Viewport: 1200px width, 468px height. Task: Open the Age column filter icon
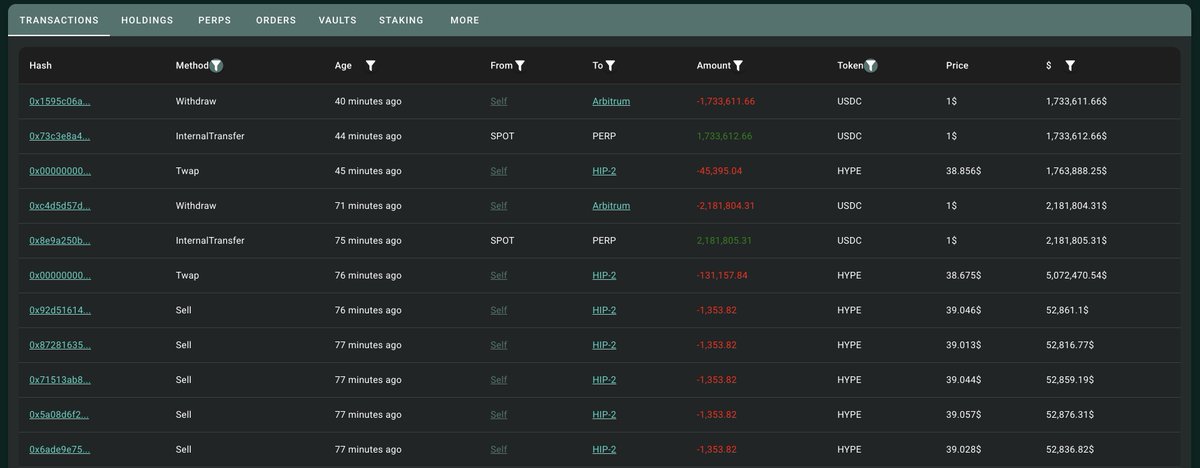click(x=371, y=66)
